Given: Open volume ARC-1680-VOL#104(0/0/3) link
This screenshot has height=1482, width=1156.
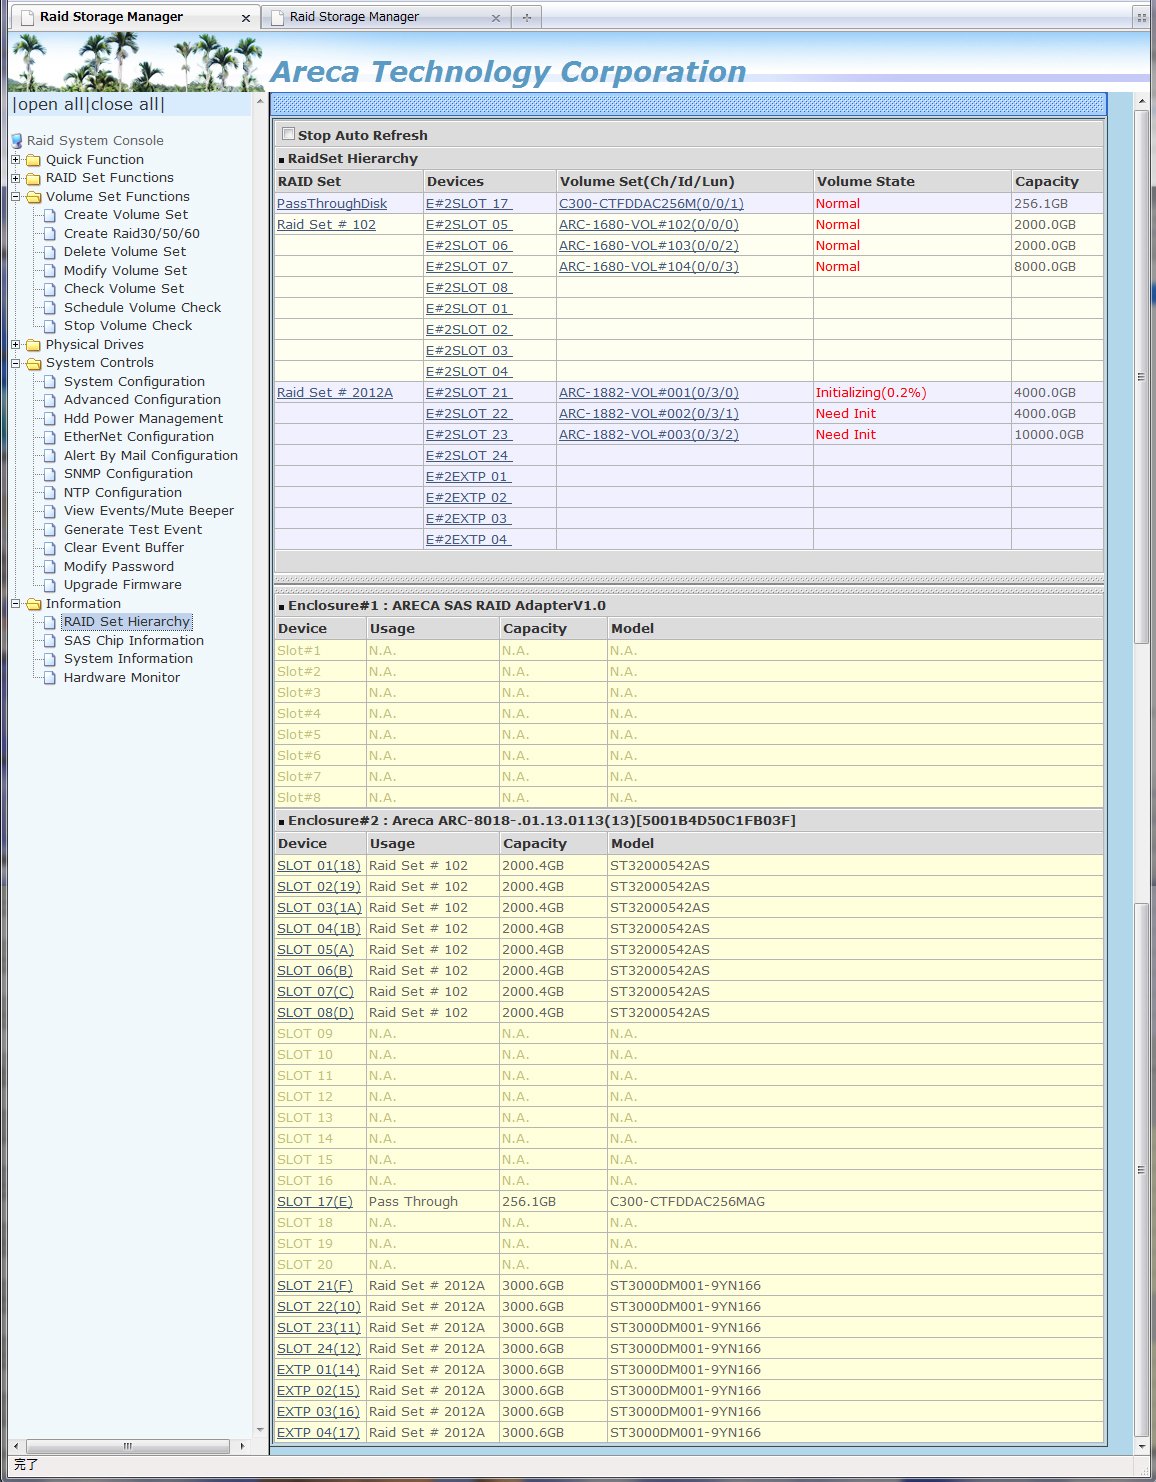Looking at the screenshot, I should click(648, 267).
